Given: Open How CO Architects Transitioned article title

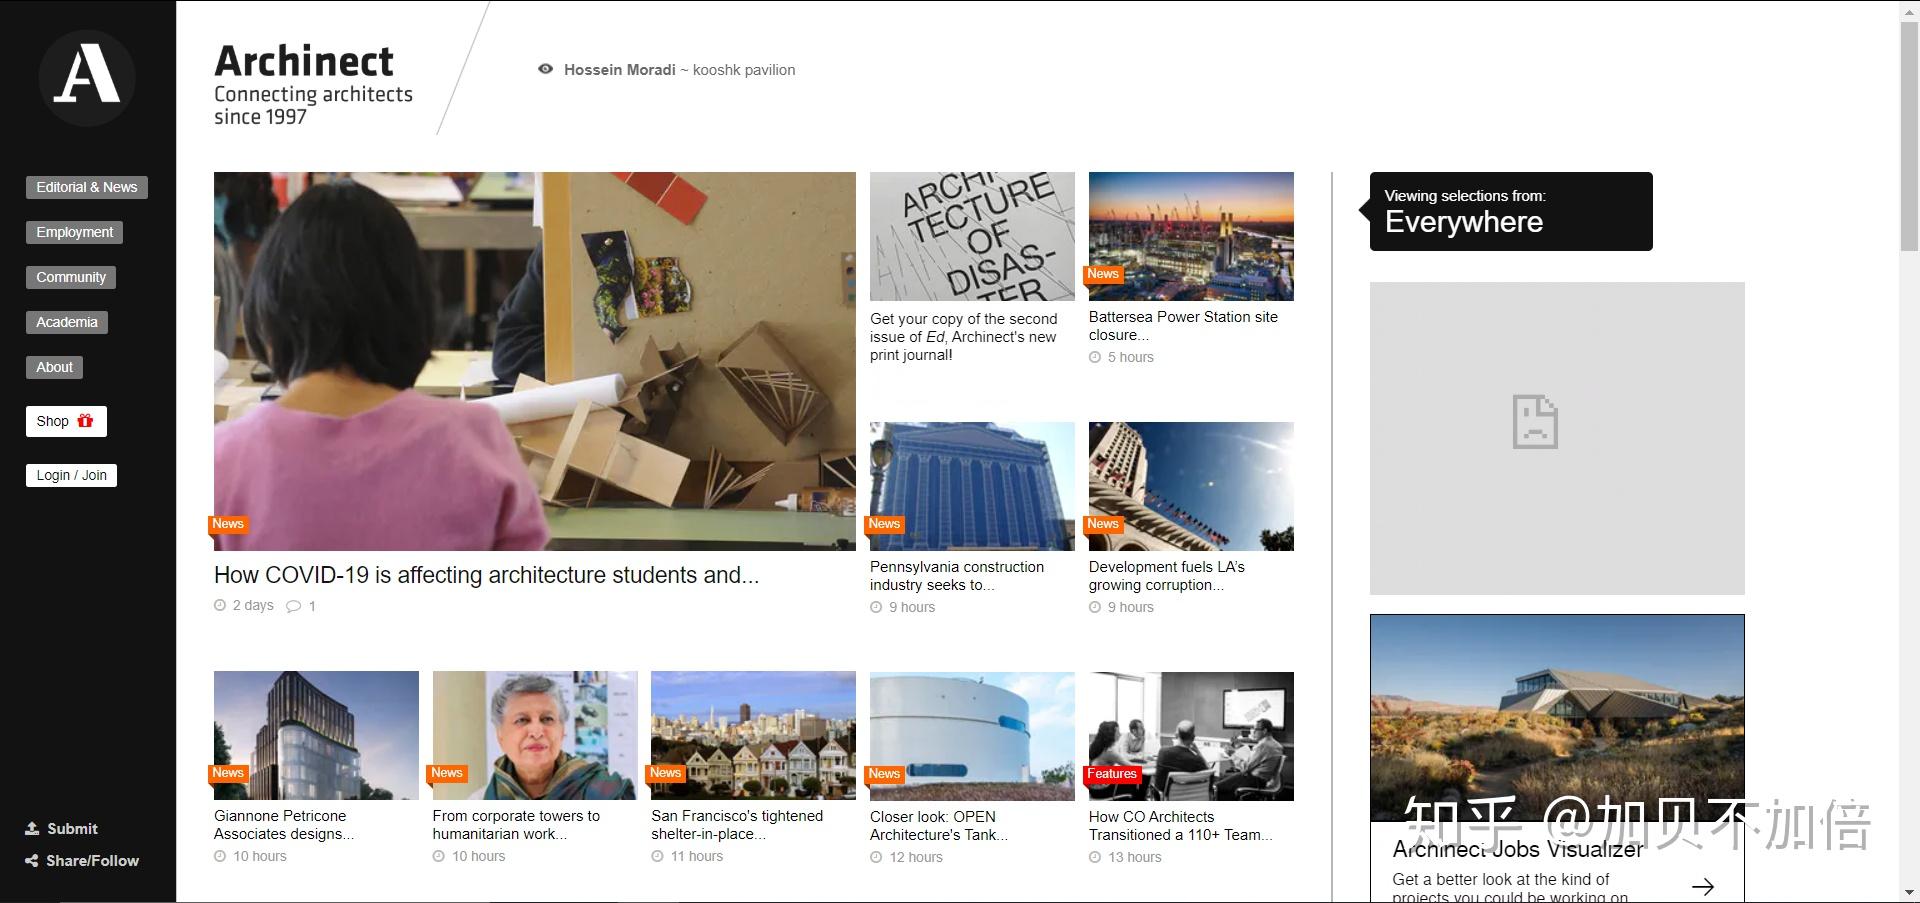Looking at the screenshot, I should coord(1180,826).
